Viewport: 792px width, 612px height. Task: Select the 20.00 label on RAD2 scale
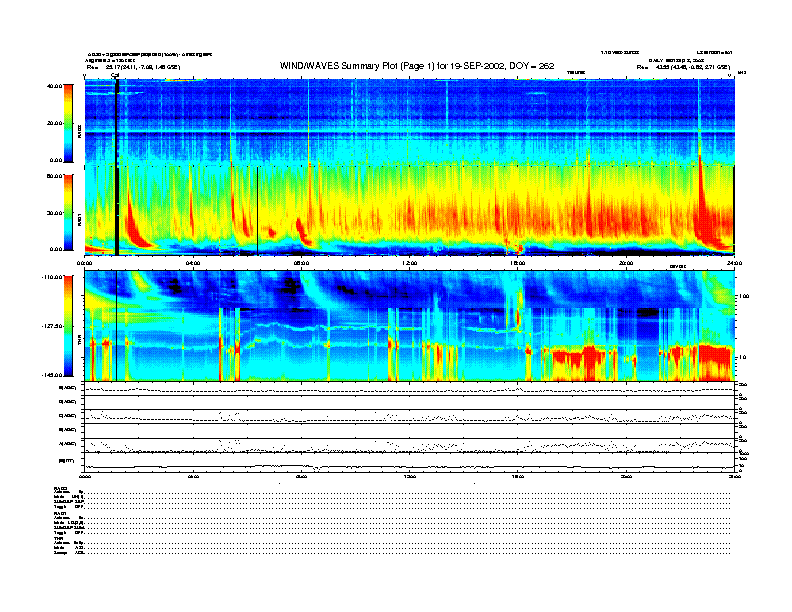point(54,123)
